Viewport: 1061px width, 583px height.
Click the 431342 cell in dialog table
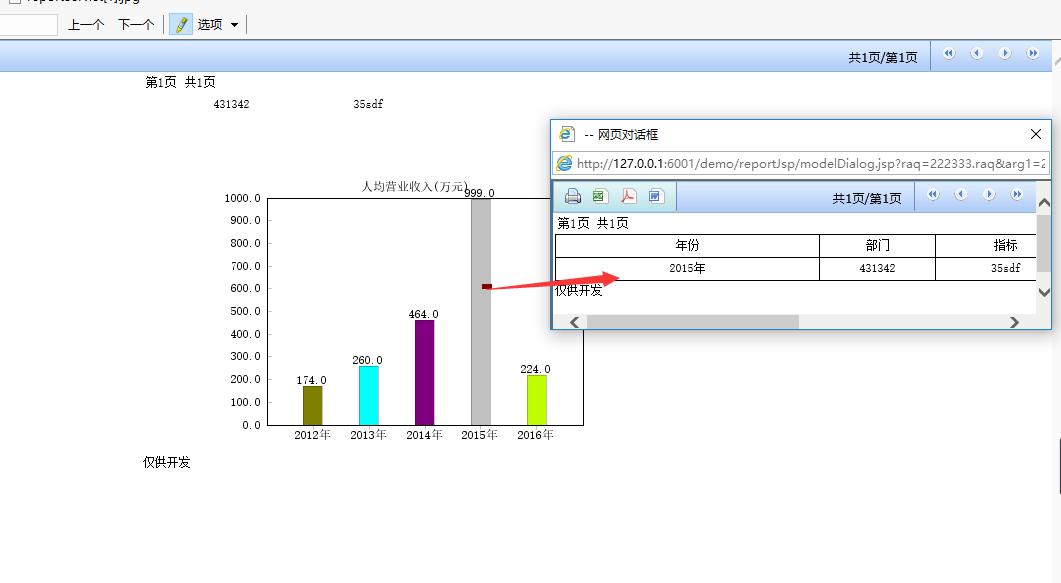(878, 269)
